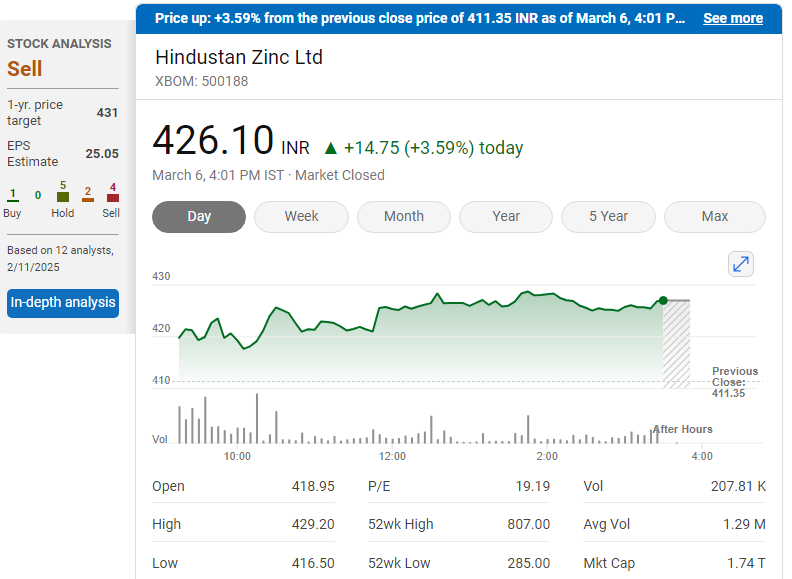Click the olive Hold rating bar
The image size is (792, 579).
[x=63, y=197]
